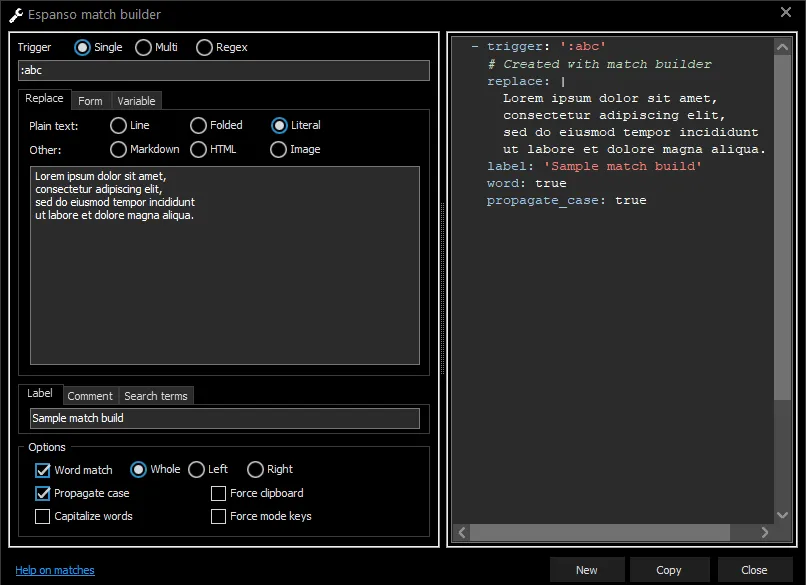Screen dimensions: 806x585
Task: Open the Help on matches link
Action: click(55, 570)
